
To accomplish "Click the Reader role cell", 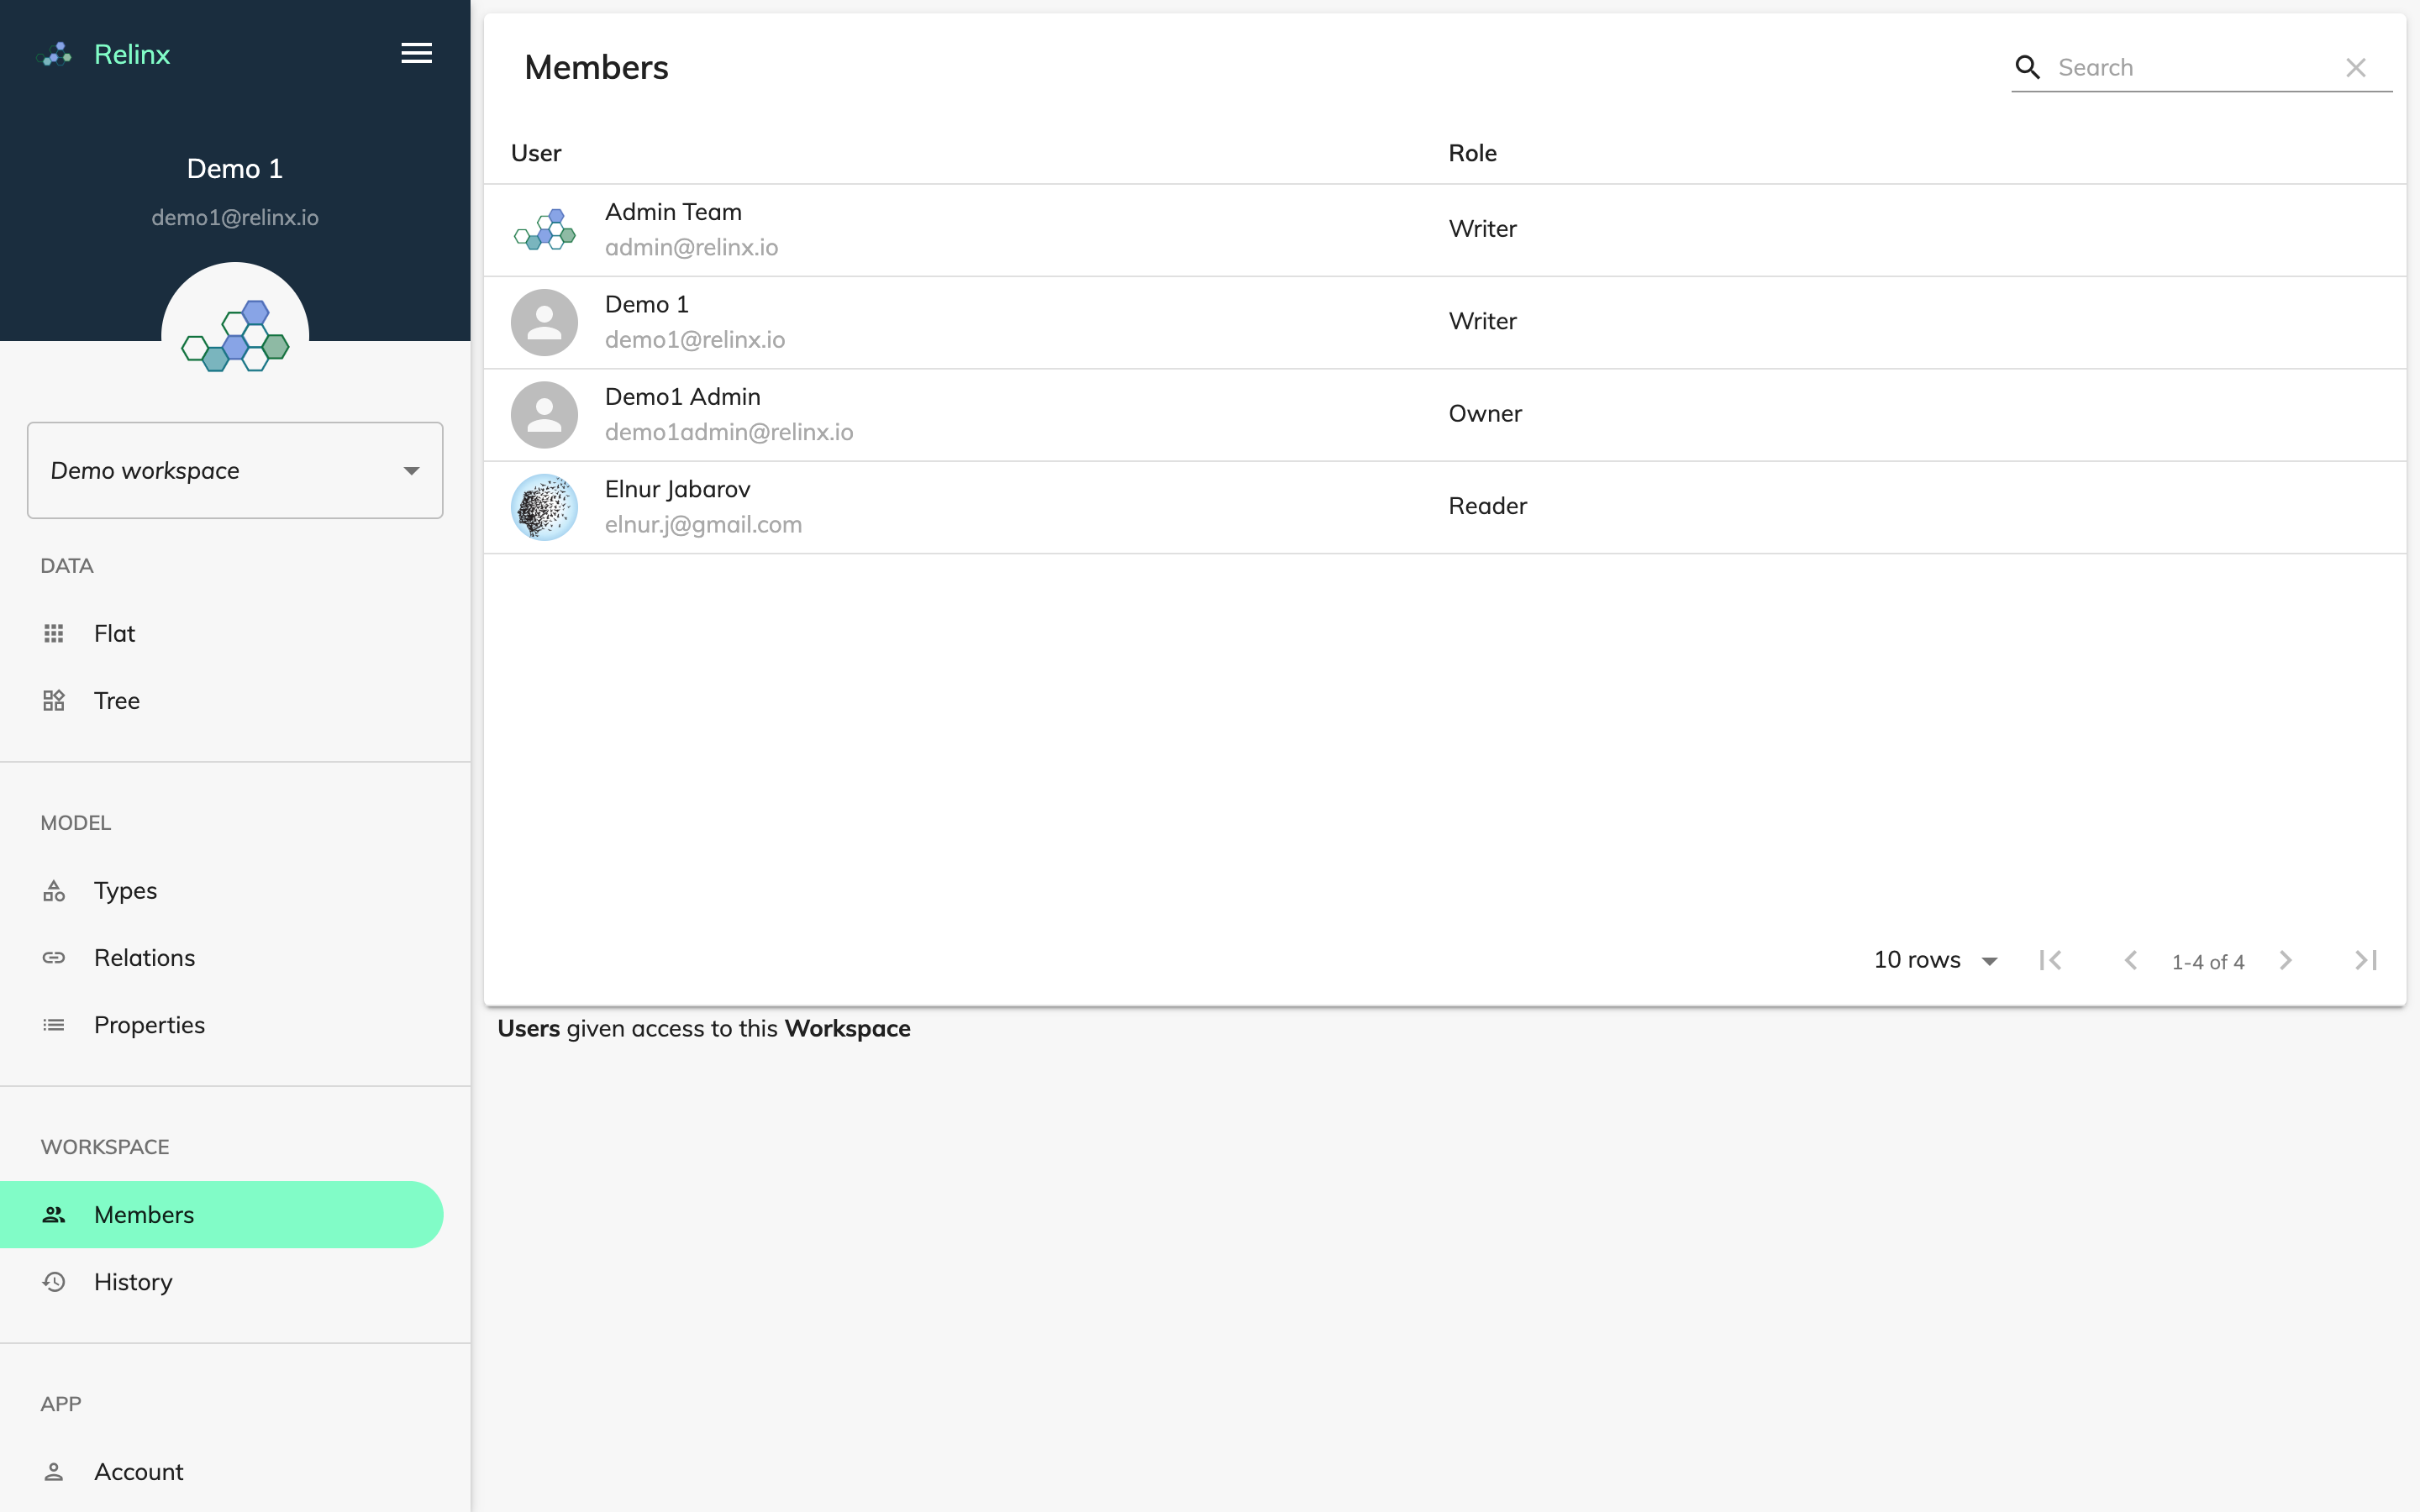I will click(x=1487, y=506).
